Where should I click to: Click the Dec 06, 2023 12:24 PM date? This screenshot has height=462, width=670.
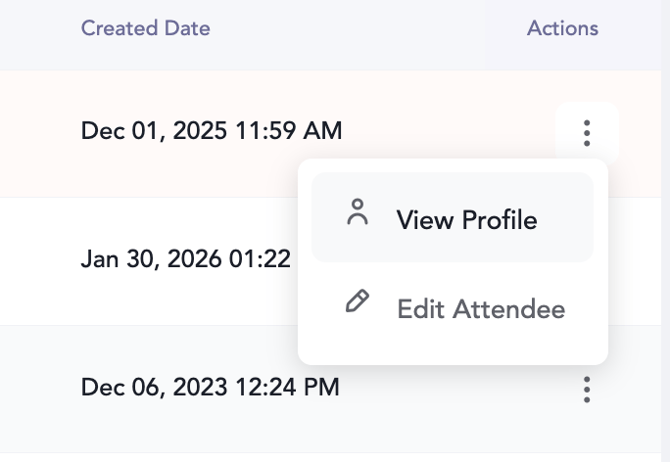coord(210,386)
